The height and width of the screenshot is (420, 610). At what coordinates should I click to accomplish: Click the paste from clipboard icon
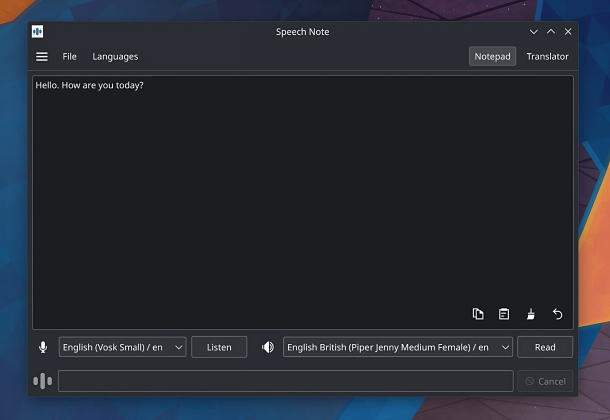pos(504,314)
